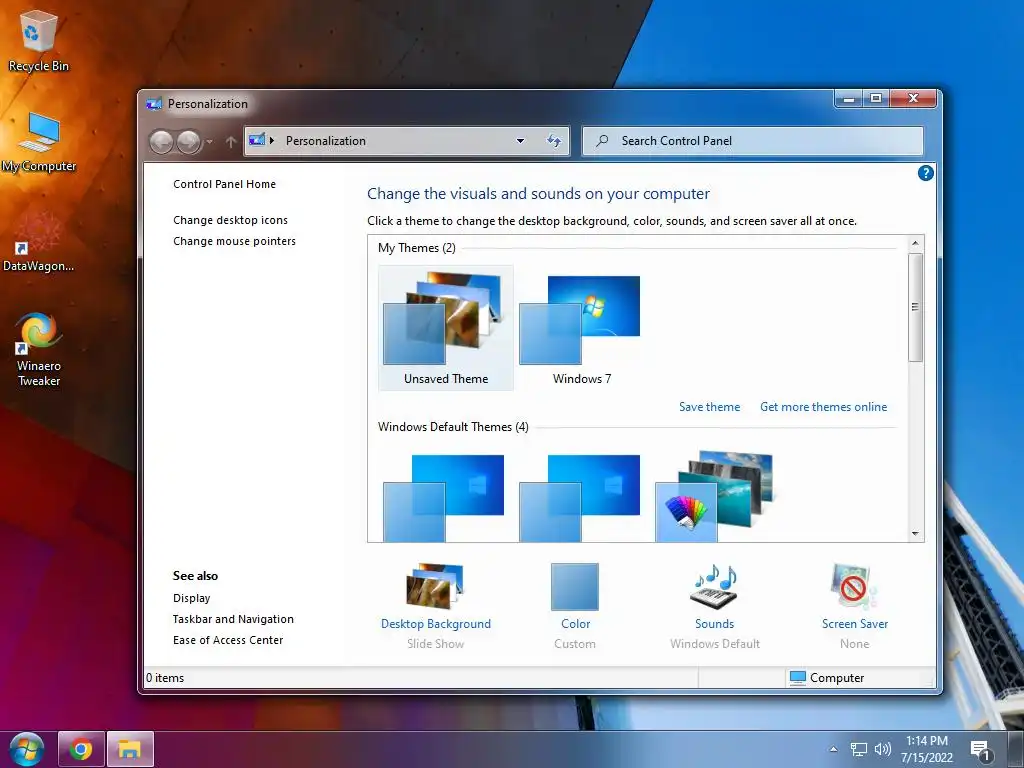Open Help with the question mark icon
The image size is (1024, 768).
click(925, 173)
